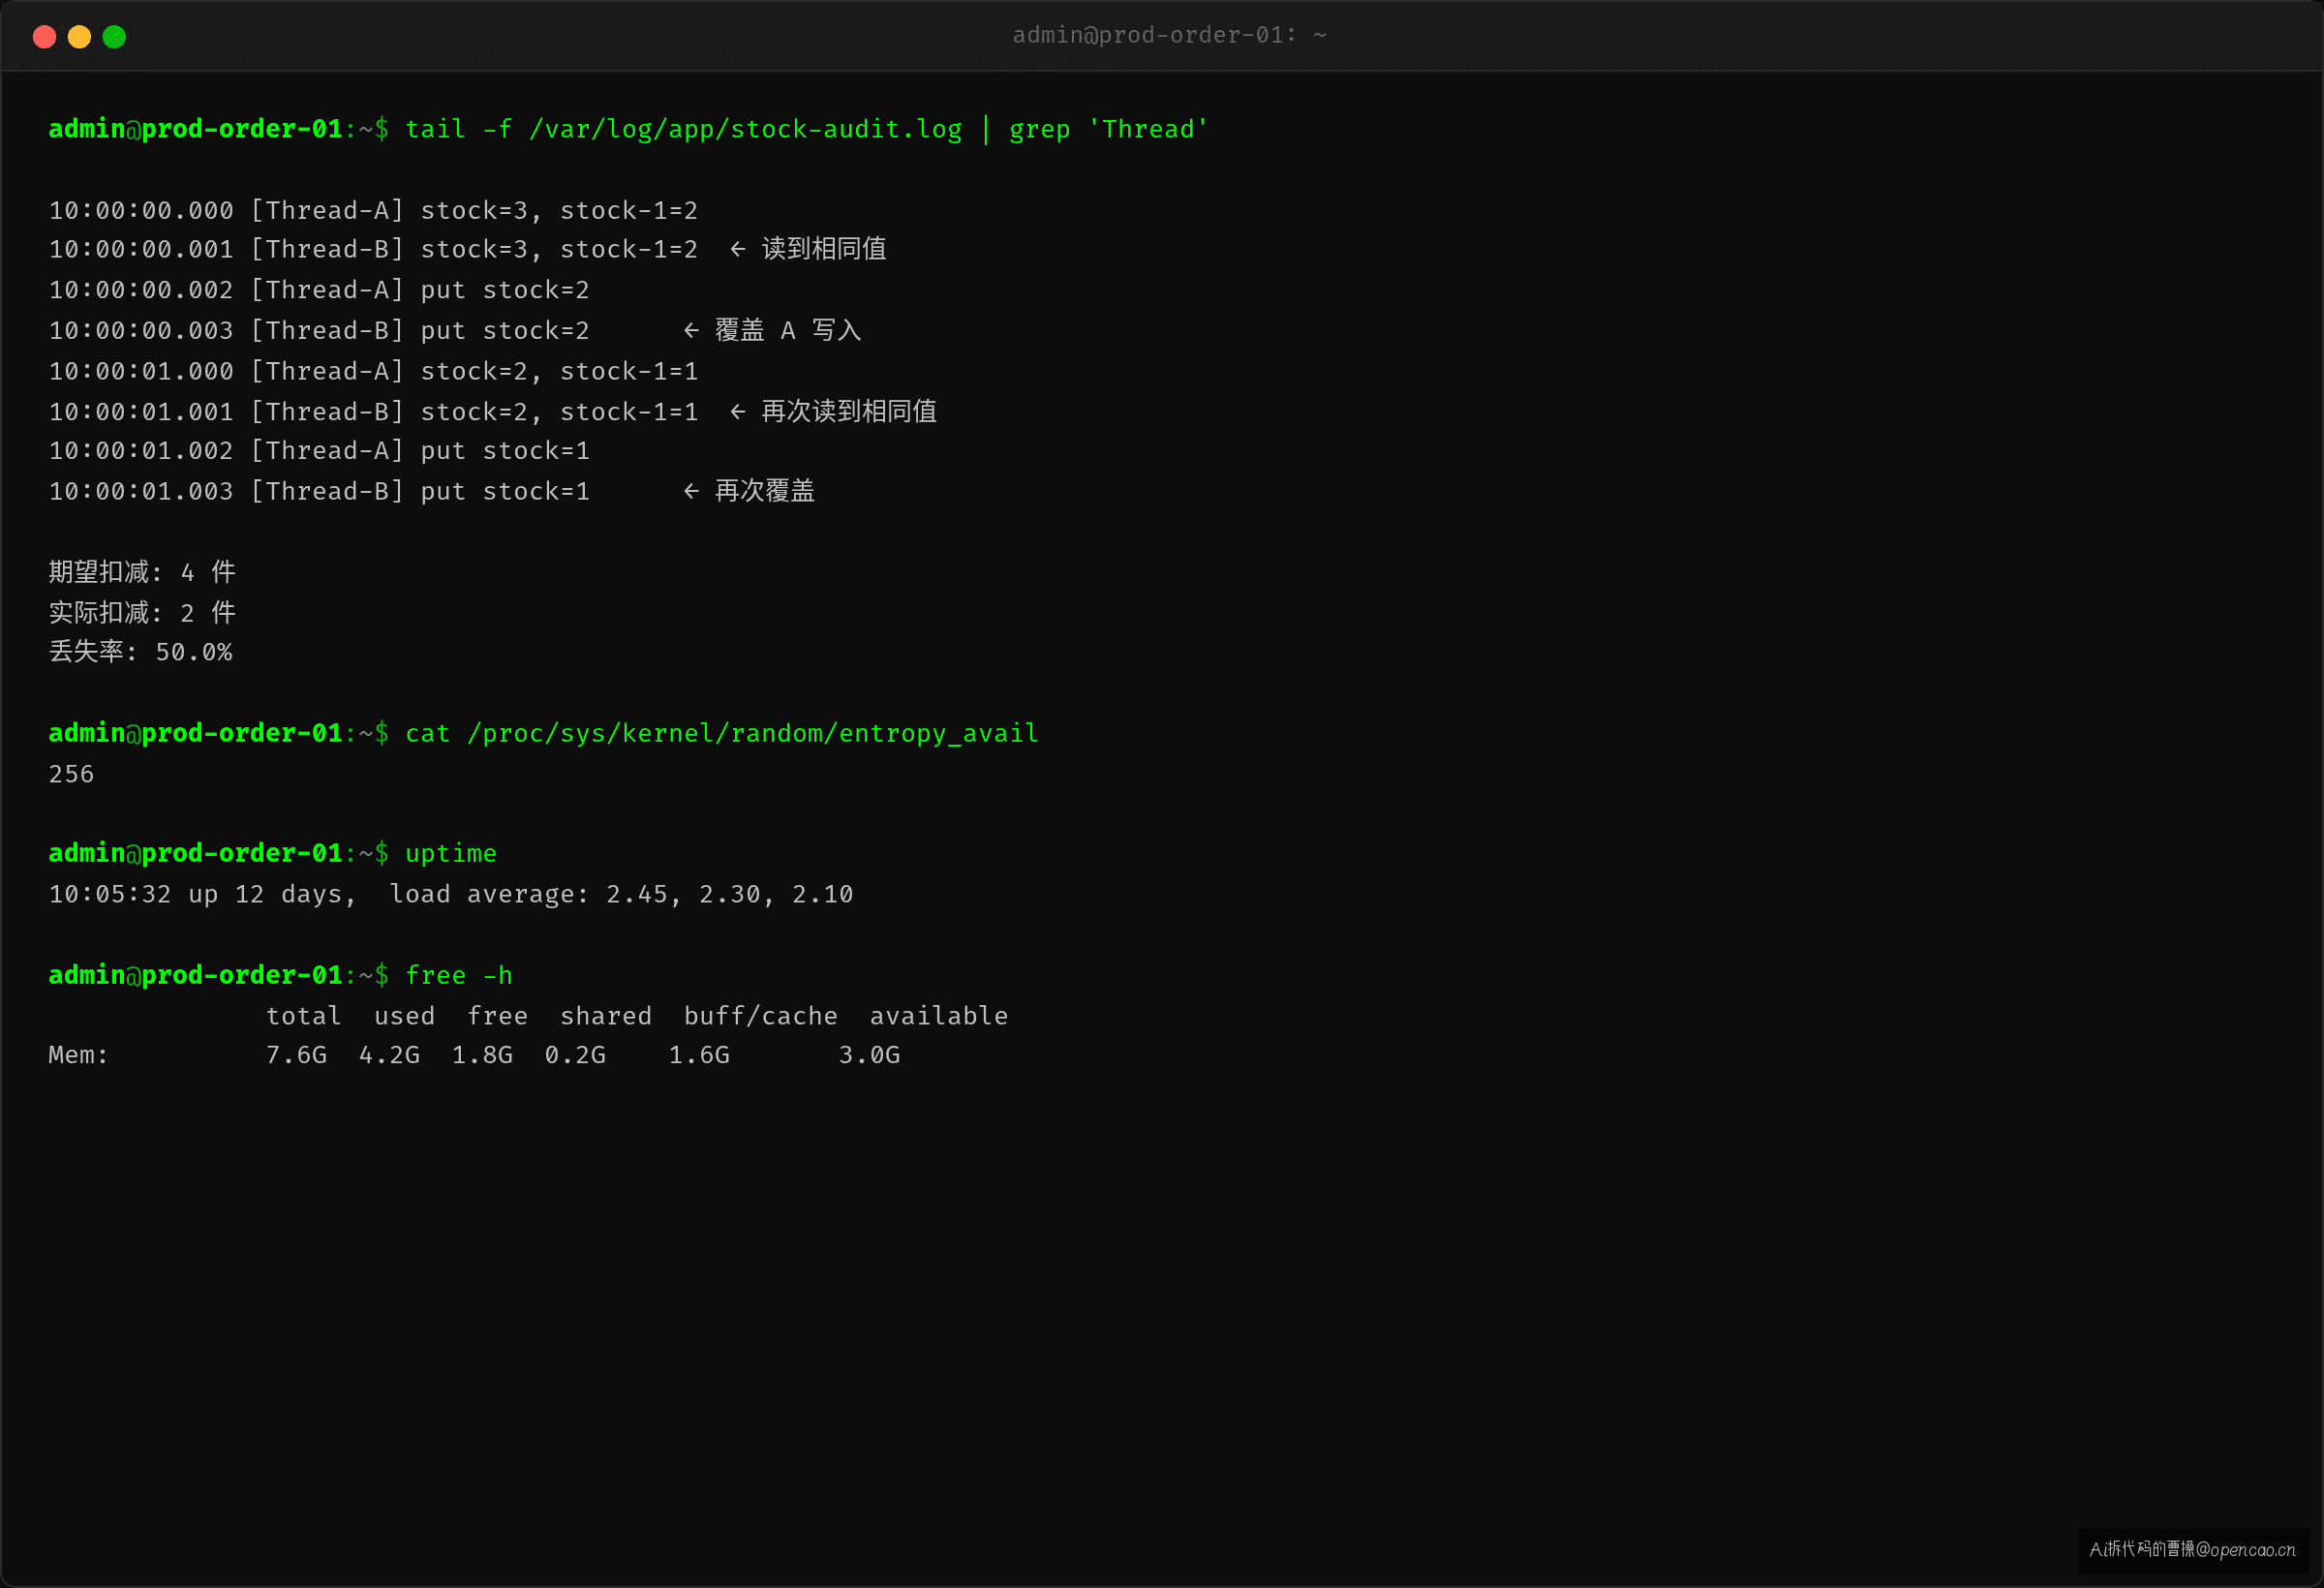The width and height of the screenshot is (2324, 1588).
Task: Click the available column header
Action: click(939, 1016)
